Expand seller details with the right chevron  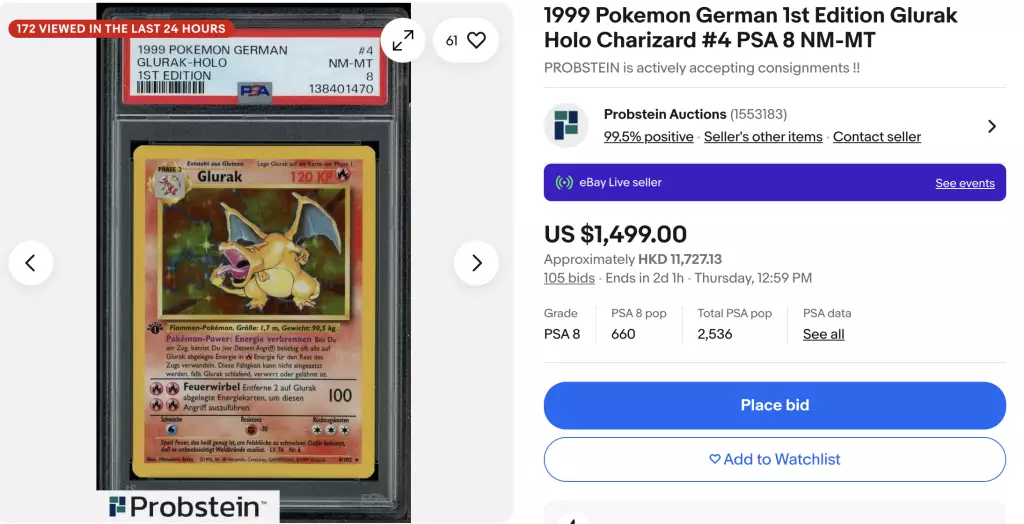(x=991, y=126)
